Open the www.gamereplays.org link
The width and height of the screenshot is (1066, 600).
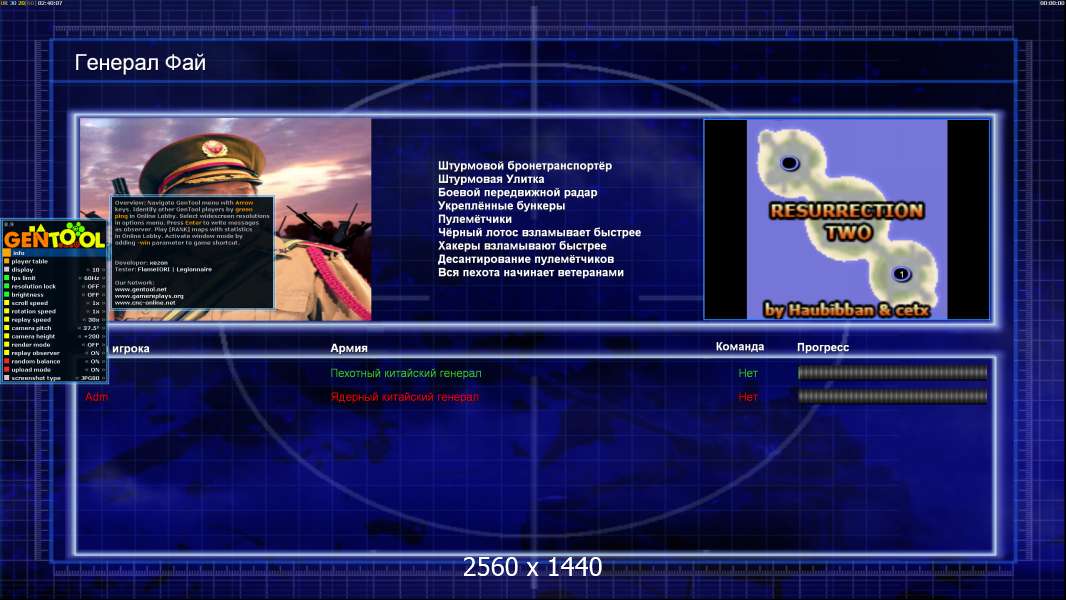[149, 296]
